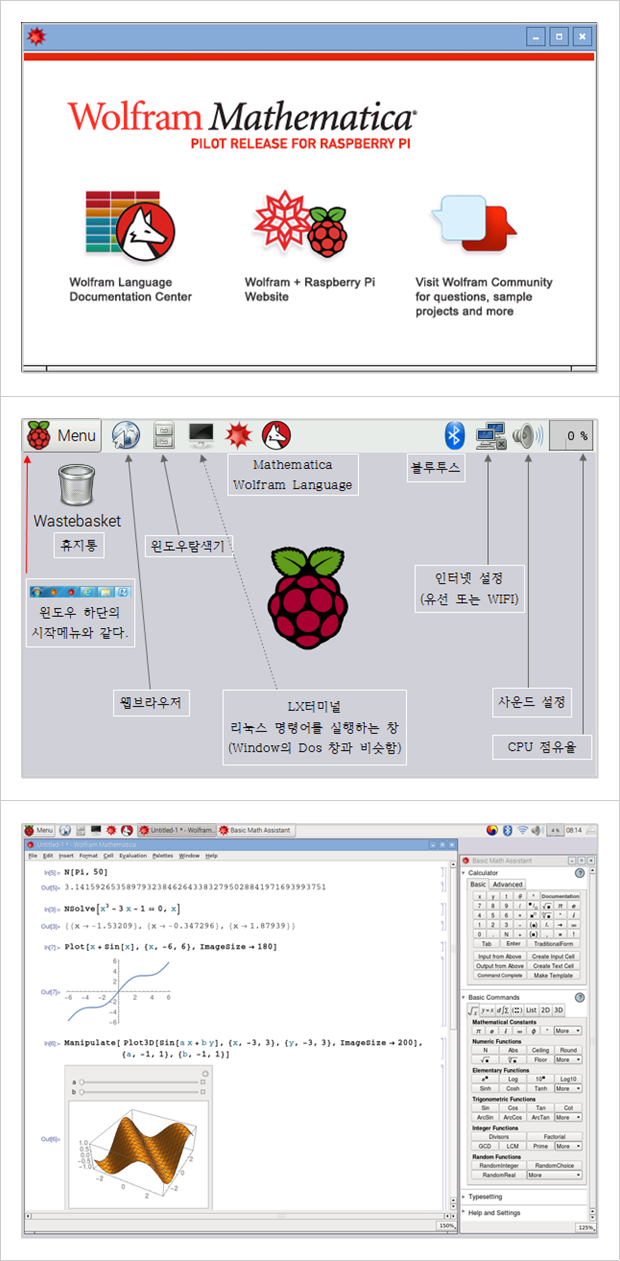Open More dropdown under Numeric Functions

[568, 1059]
